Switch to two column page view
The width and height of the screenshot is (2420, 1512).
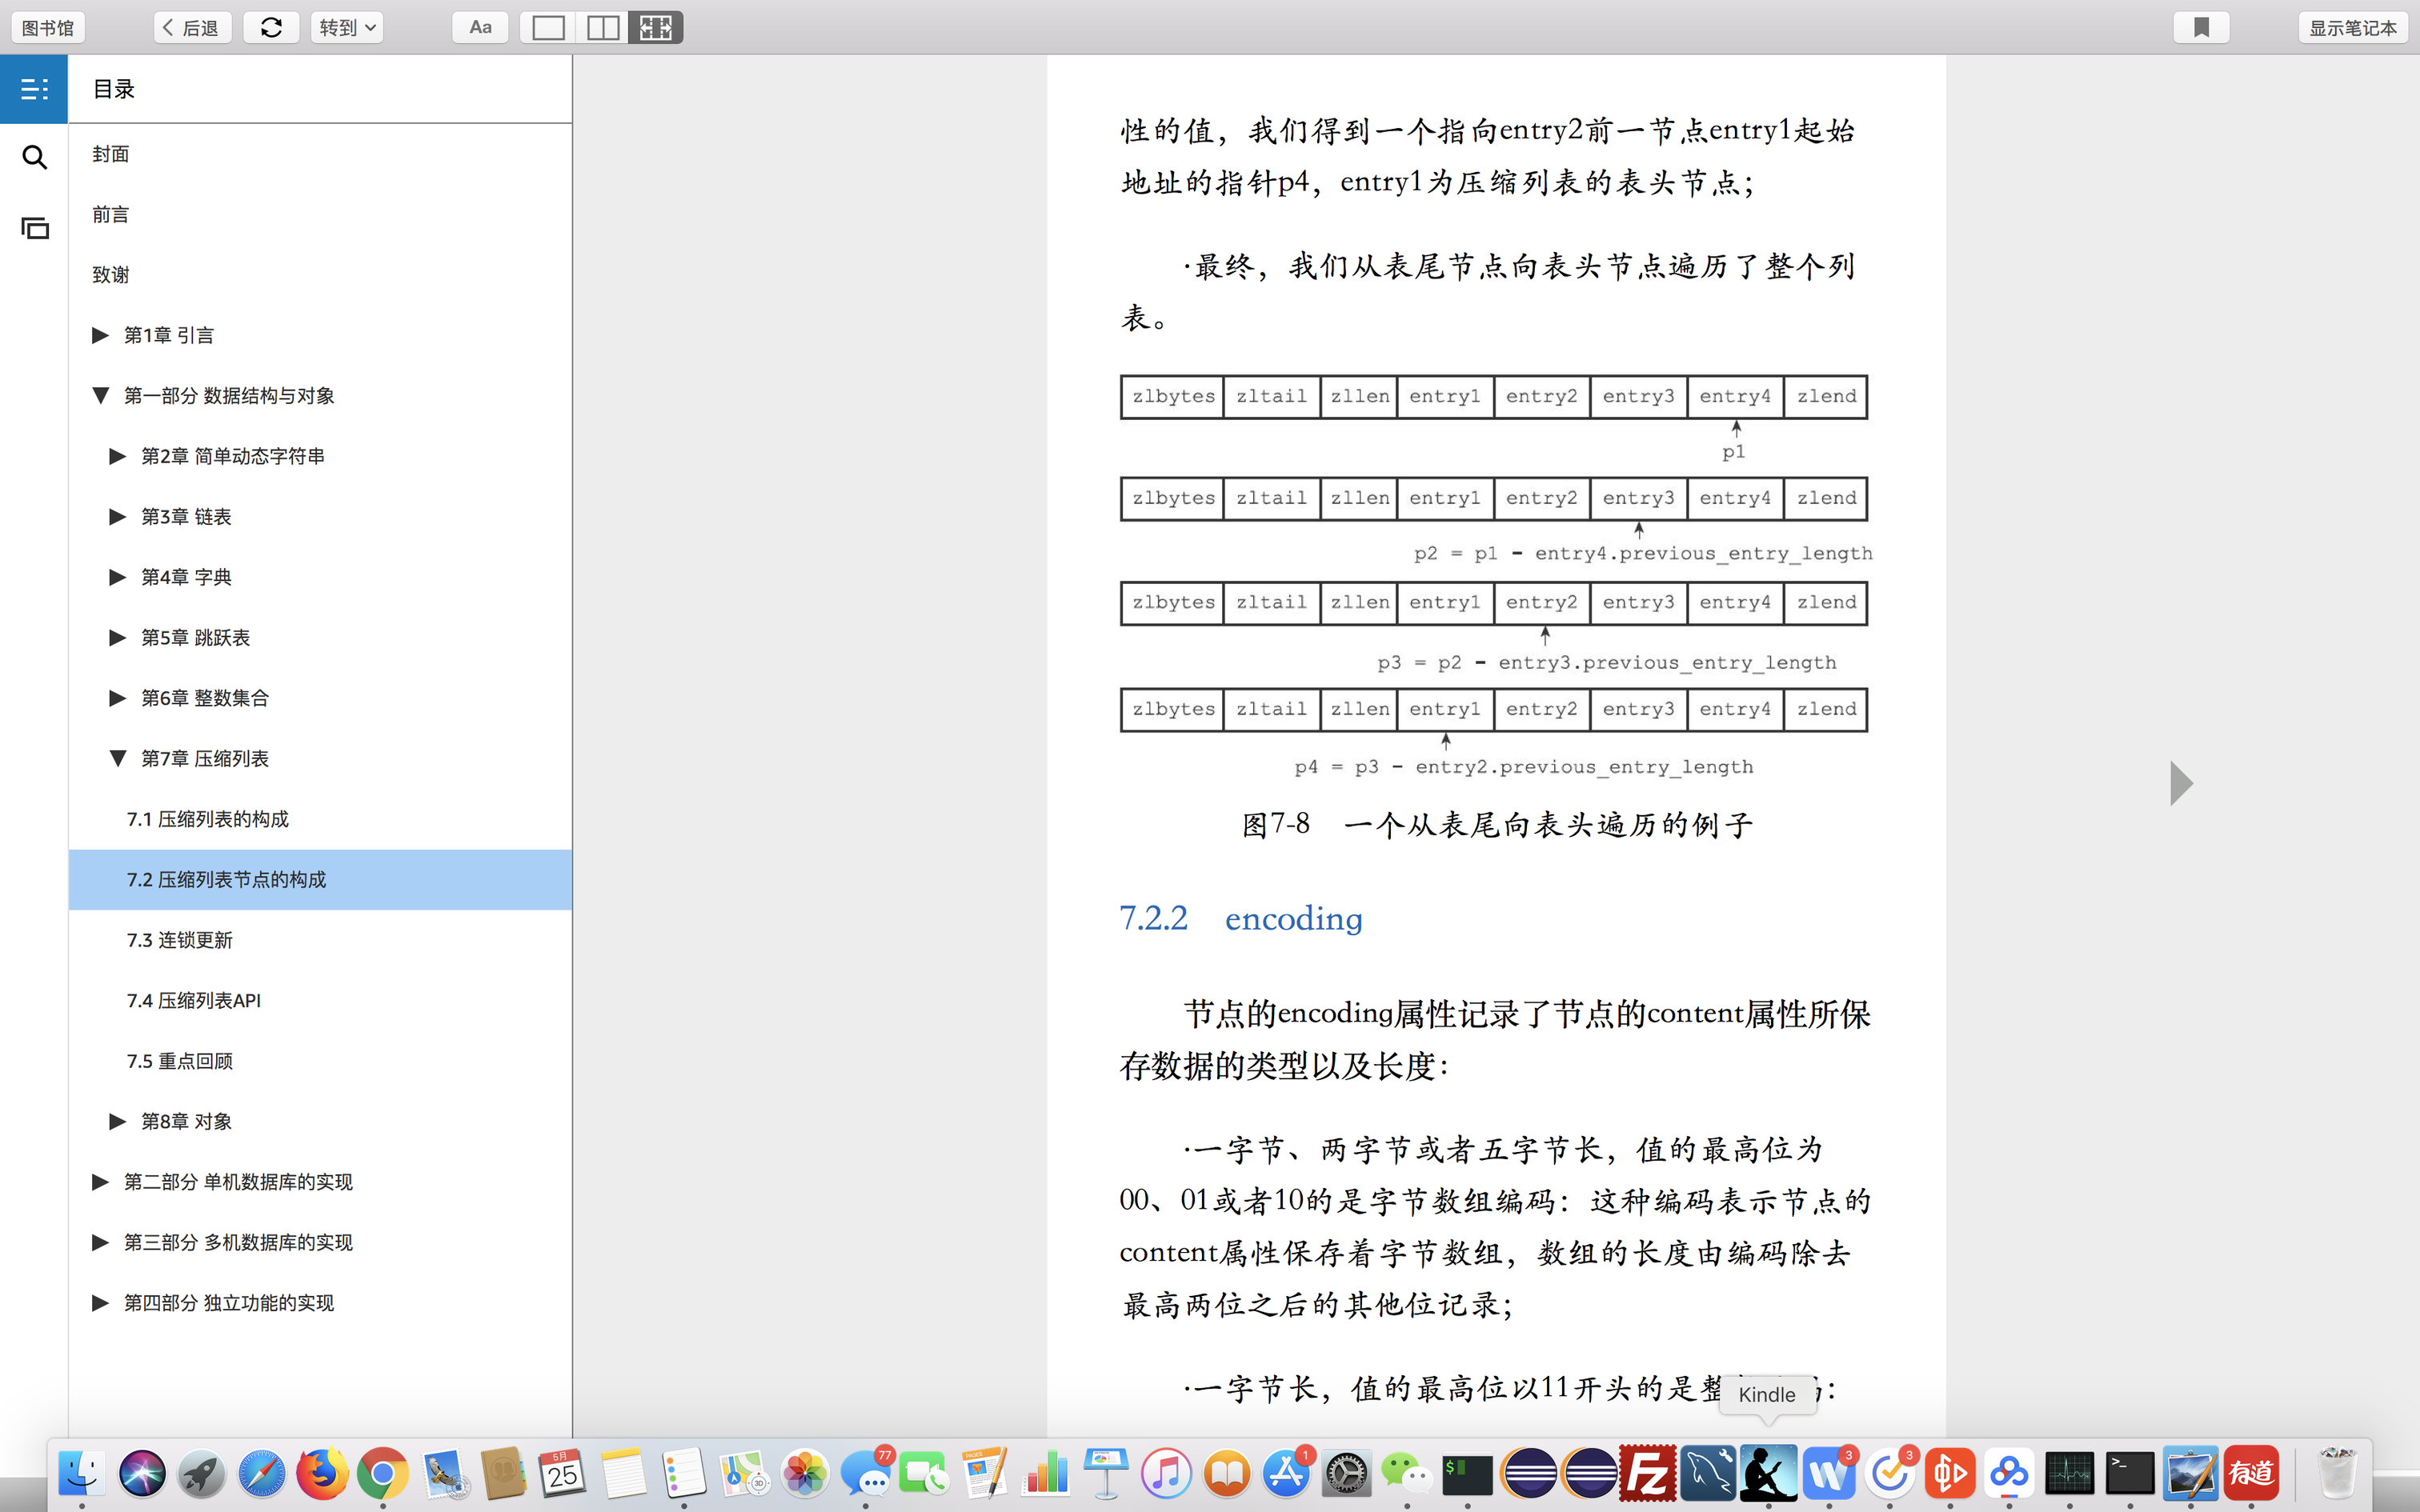click(602, 27)
